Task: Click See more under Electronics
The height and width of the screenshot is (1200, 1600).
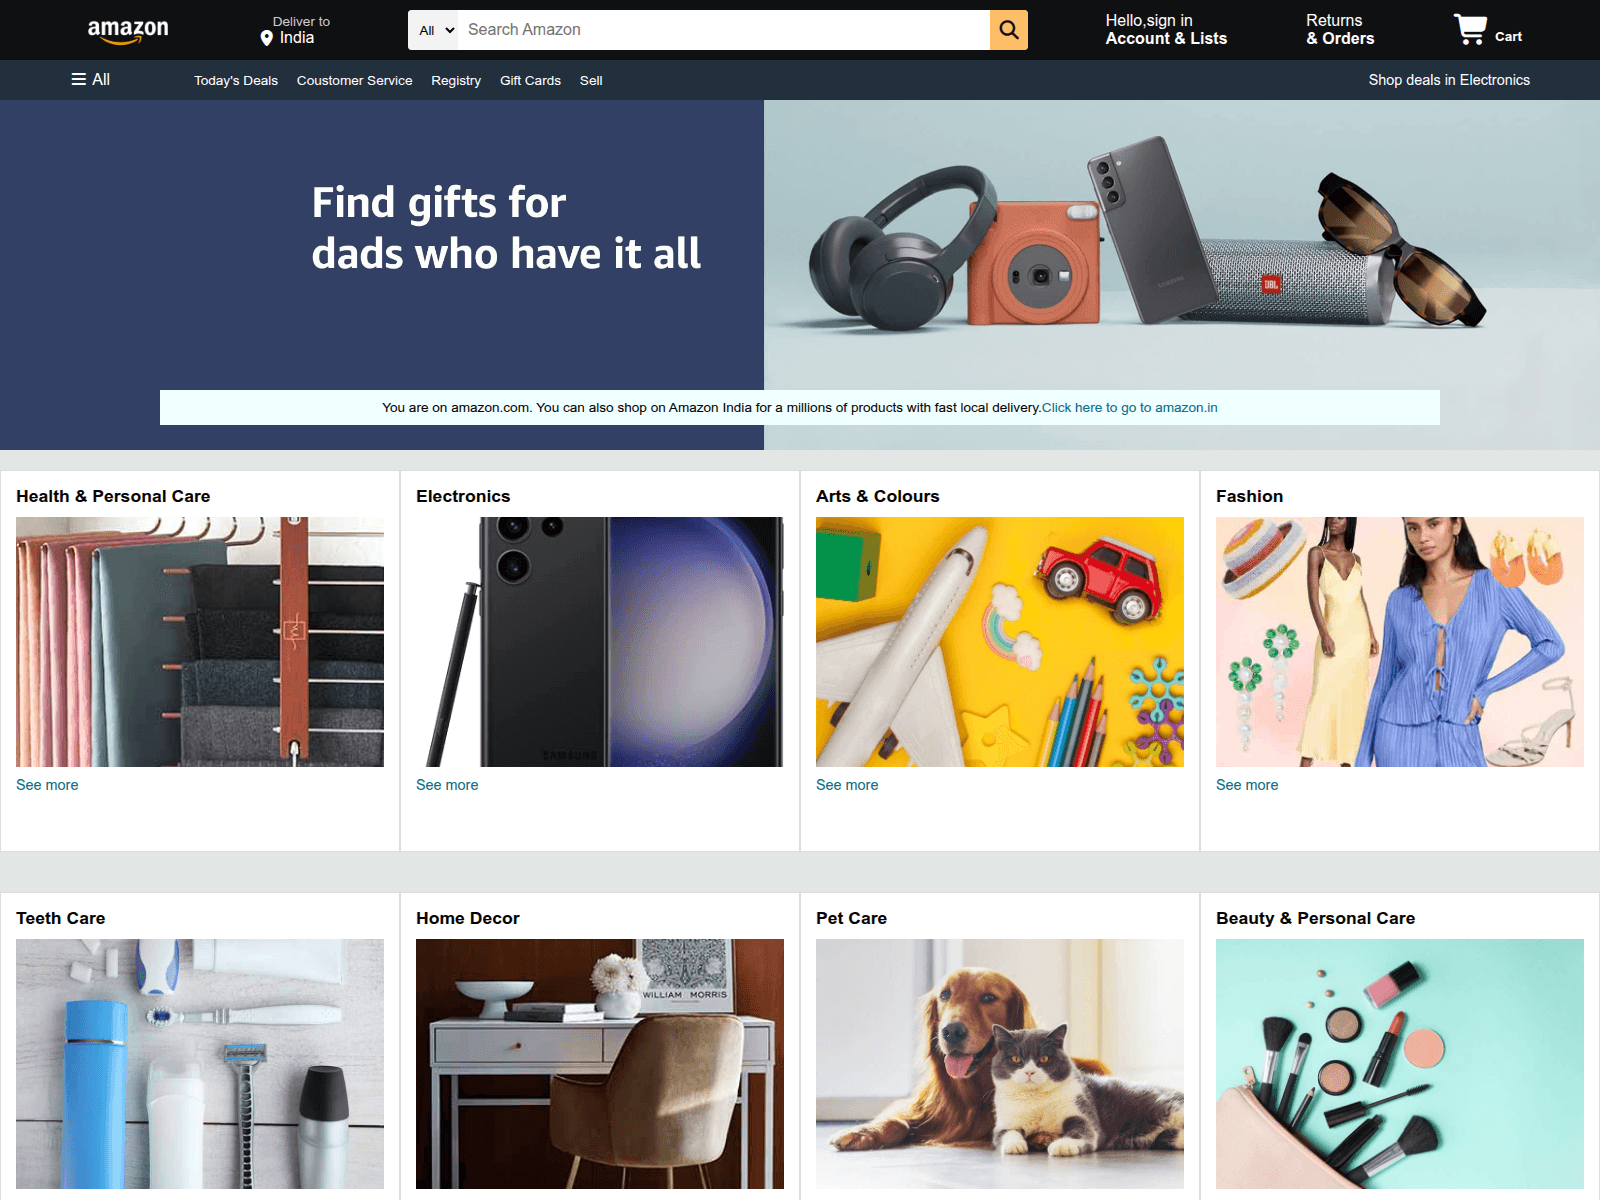Action: [447, 785]
